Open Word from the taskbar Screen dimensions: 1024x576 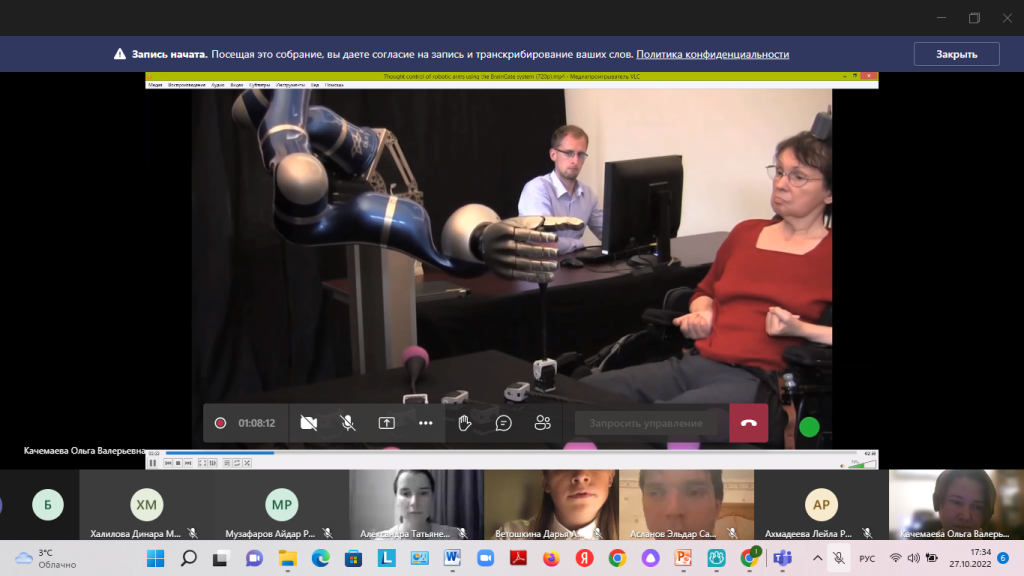coord(453,558)
